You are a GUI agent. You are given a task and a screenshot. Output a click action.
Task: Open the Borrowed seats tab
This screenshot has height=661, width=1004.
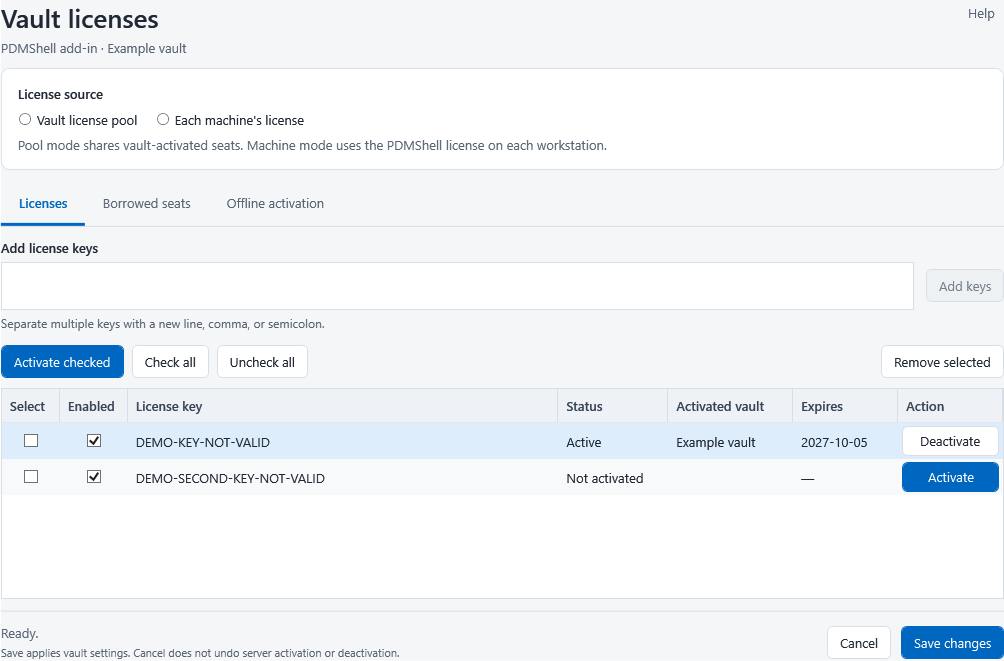[x=147, y=204]
